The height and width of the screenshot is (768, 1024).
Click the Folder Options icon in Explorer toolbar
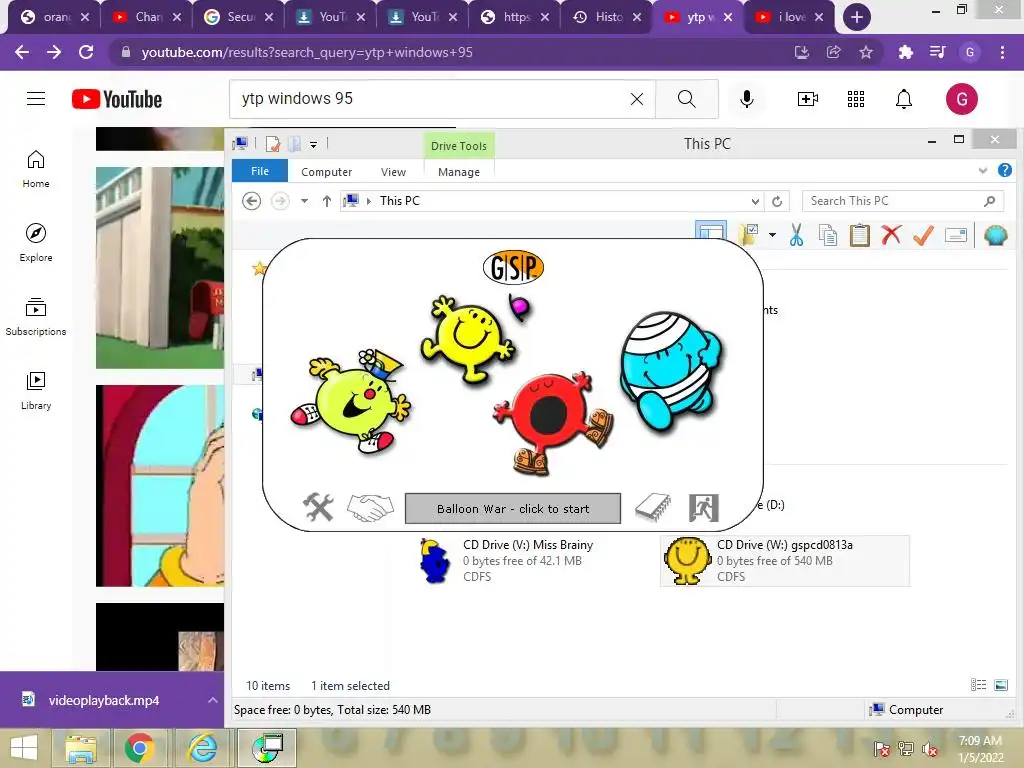click(748, 235)
